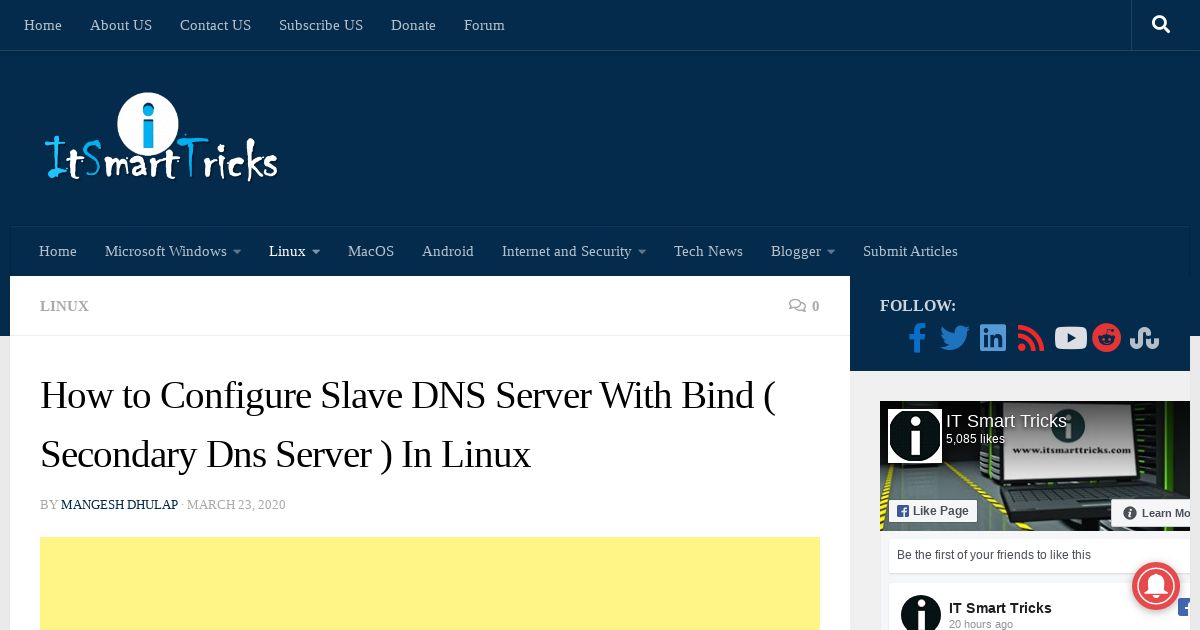Open the About US page
This screenshot has height=630, width=1200.
tap(121, 25)
